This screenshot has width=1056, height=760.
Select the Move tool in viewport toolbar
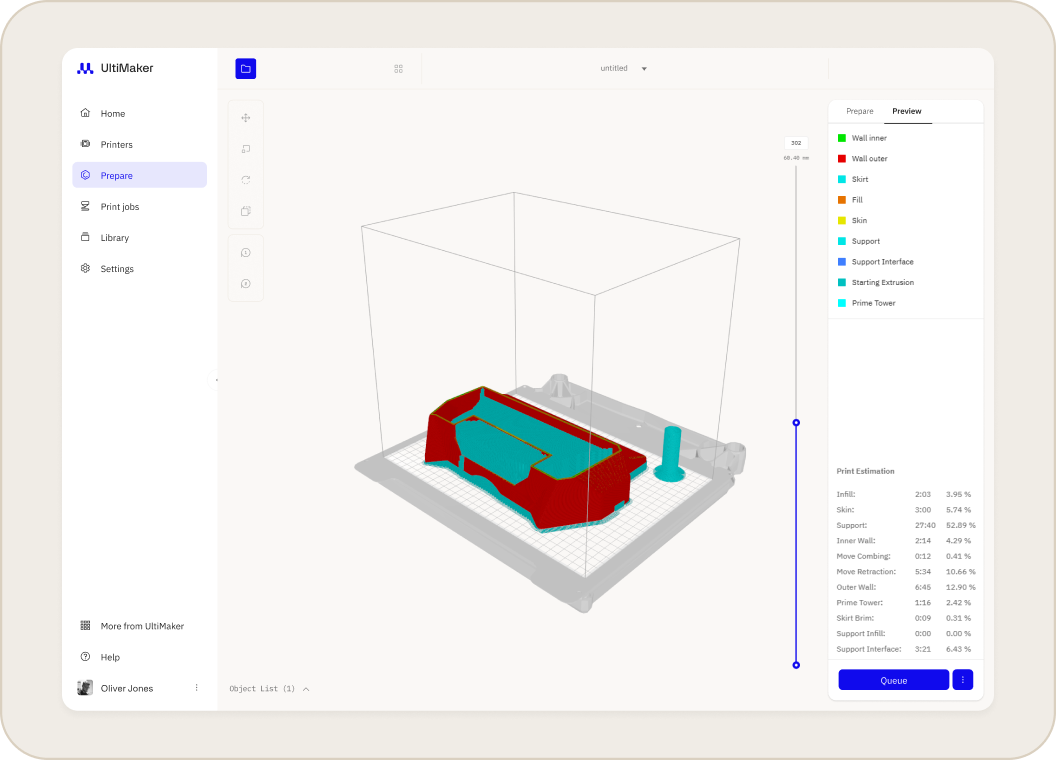(x=246, y=118)
